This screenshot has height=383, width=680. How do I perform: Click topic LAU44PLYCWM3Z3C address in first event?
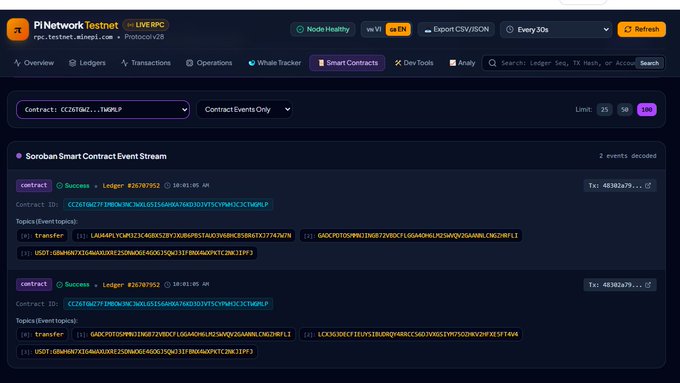click(x=183, y=236)
